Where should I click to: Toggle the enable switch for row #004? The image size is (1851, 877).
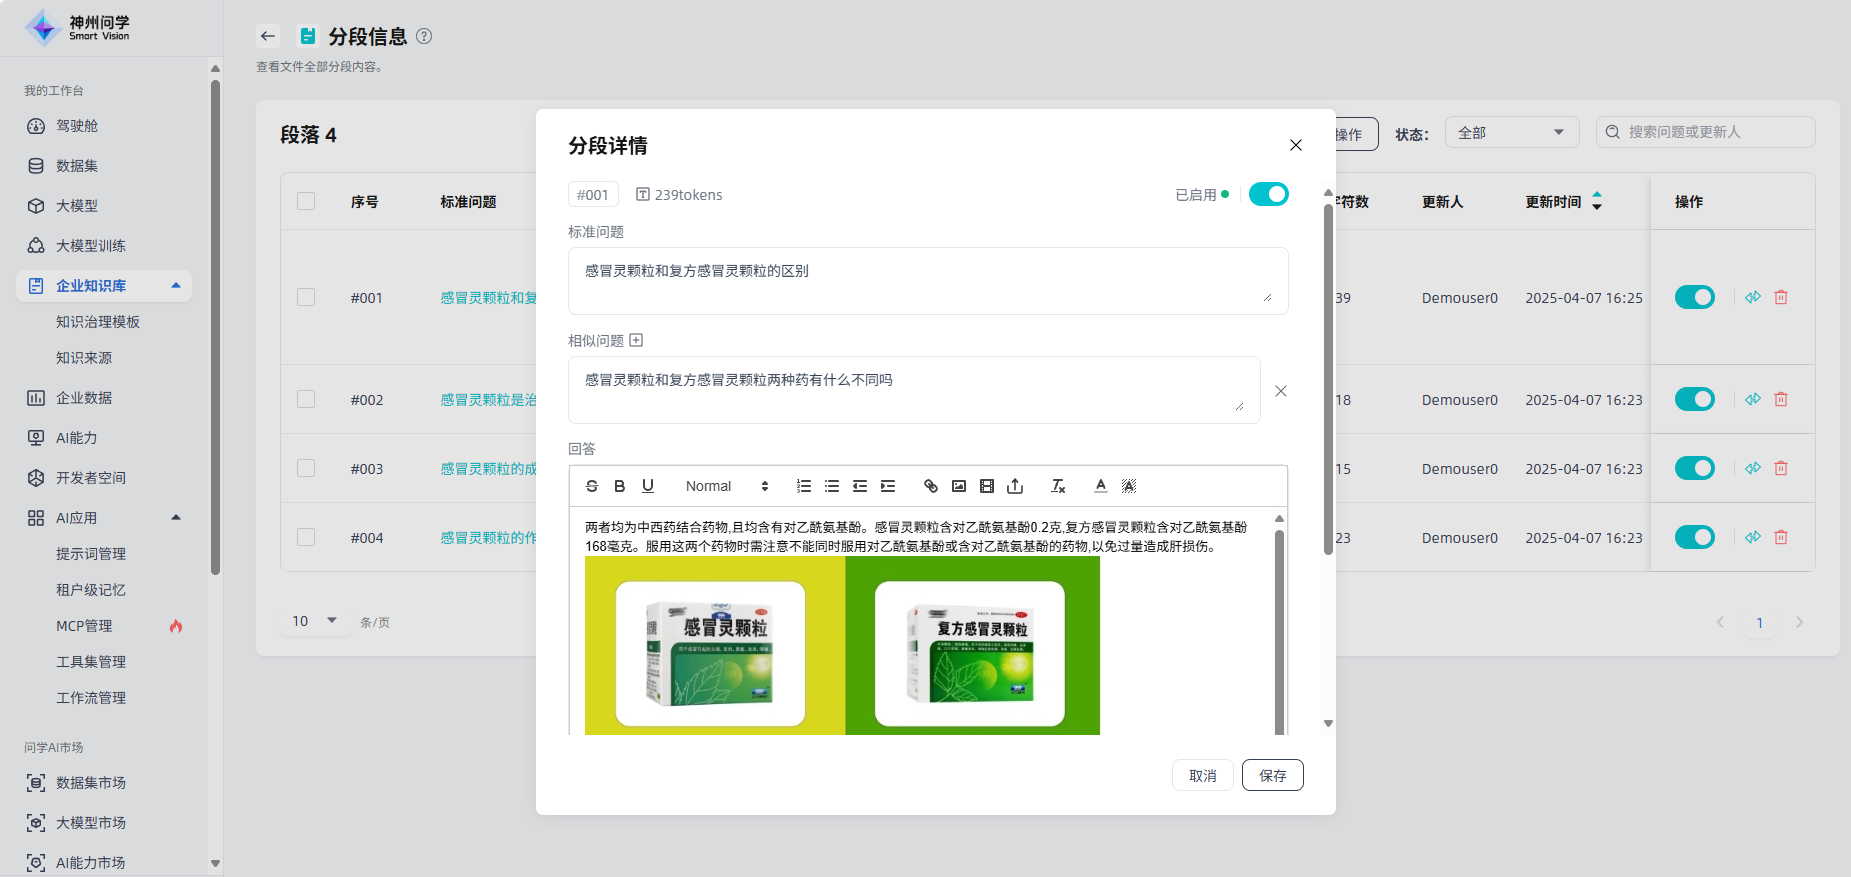pos(1695,537)
